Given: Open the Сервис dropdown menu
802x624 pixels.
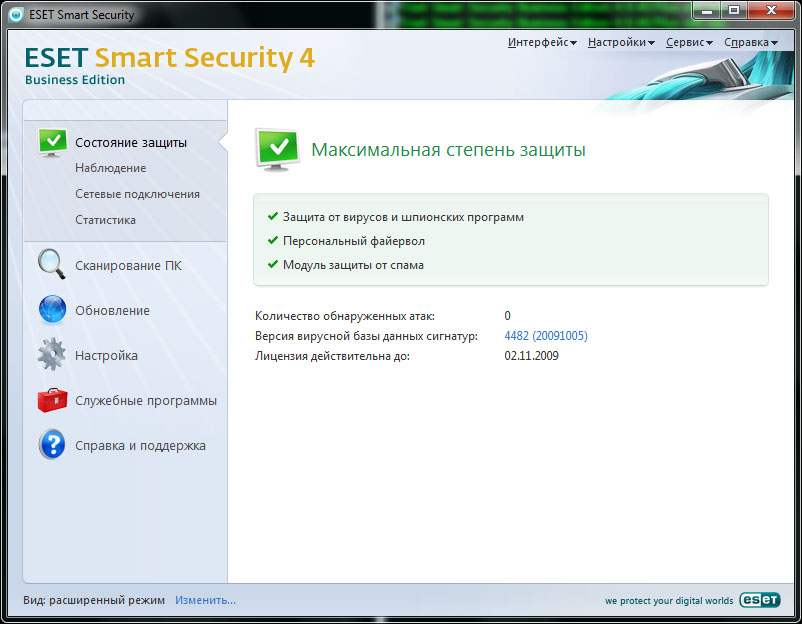Looking at the screenshot, I should click(x=688, y=43).
